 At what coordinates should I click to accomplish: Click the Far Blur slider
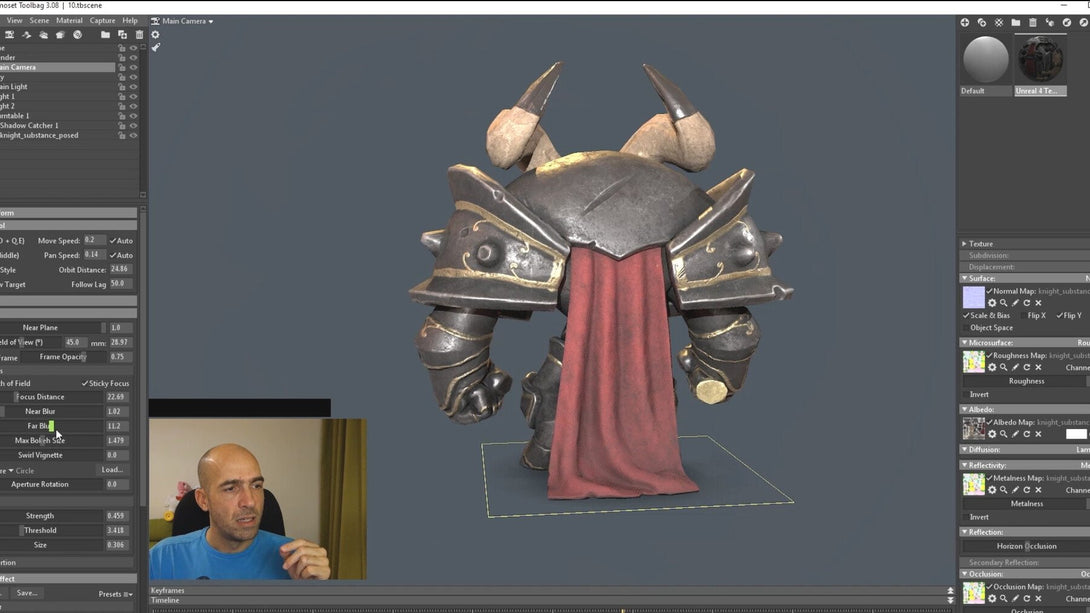[51, 426]
